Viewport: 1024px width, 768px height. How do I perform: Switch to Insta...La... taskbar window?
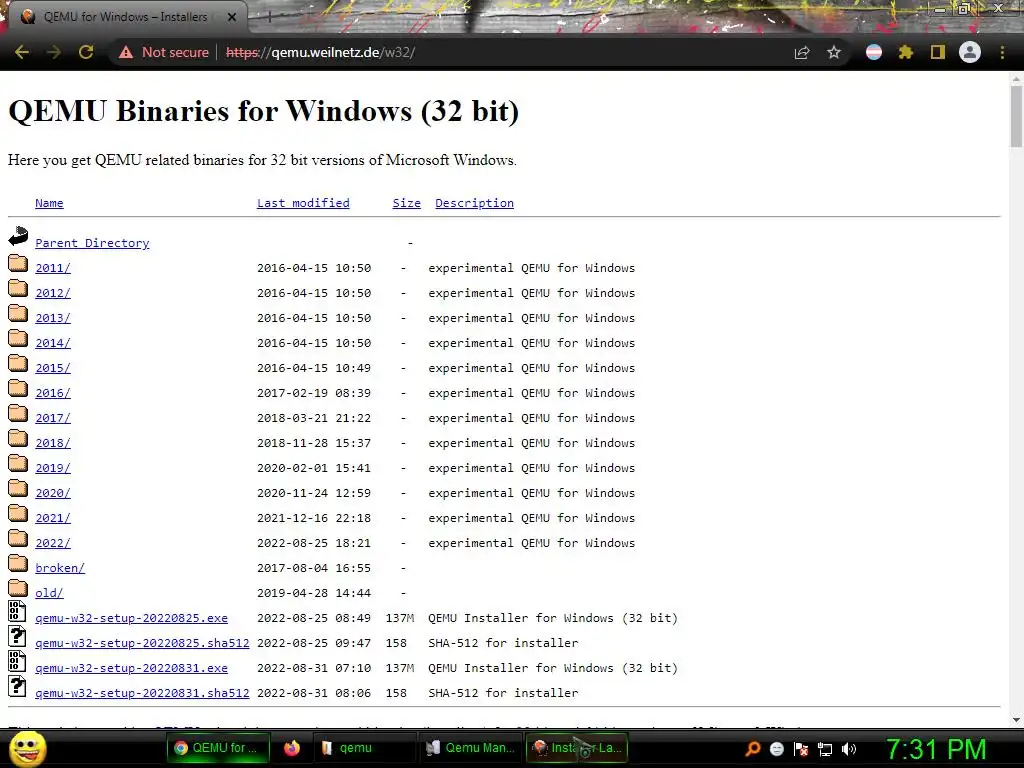click(x=577, y=748)
